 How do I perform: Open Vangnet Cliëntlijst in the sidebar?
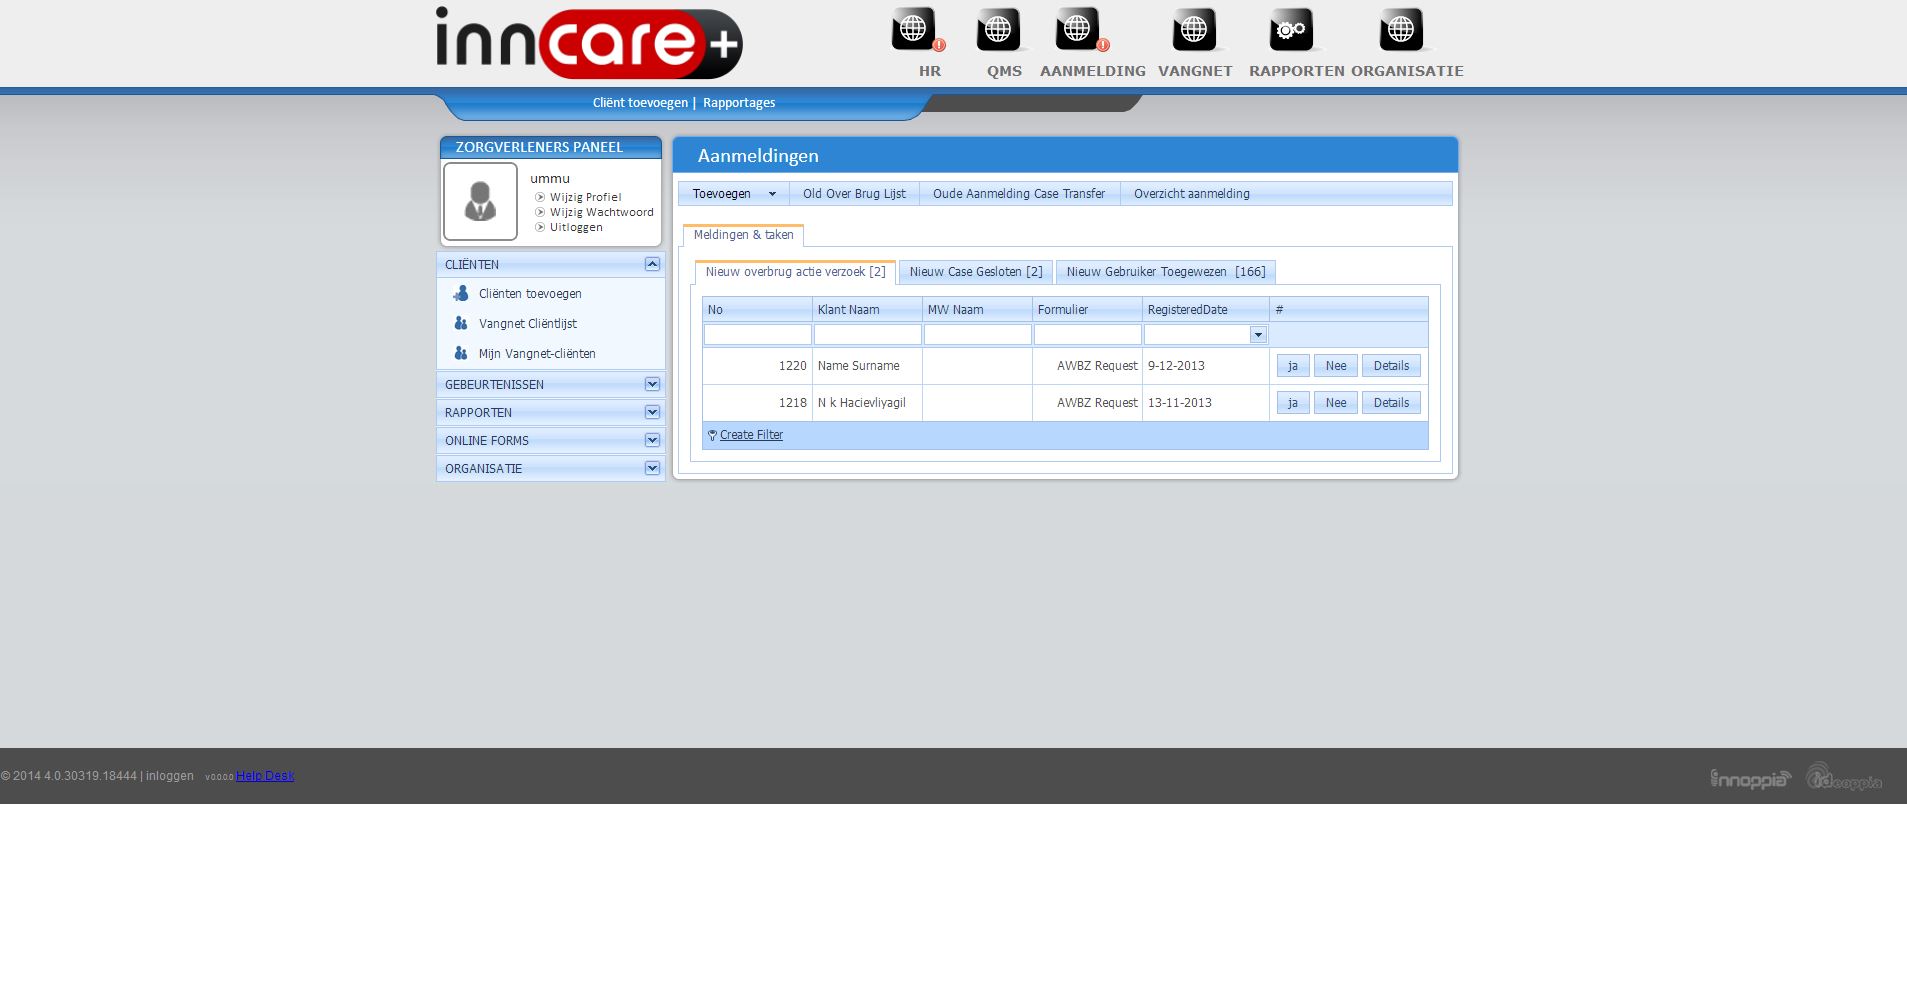pyautogui.click(x=527, y=324)
